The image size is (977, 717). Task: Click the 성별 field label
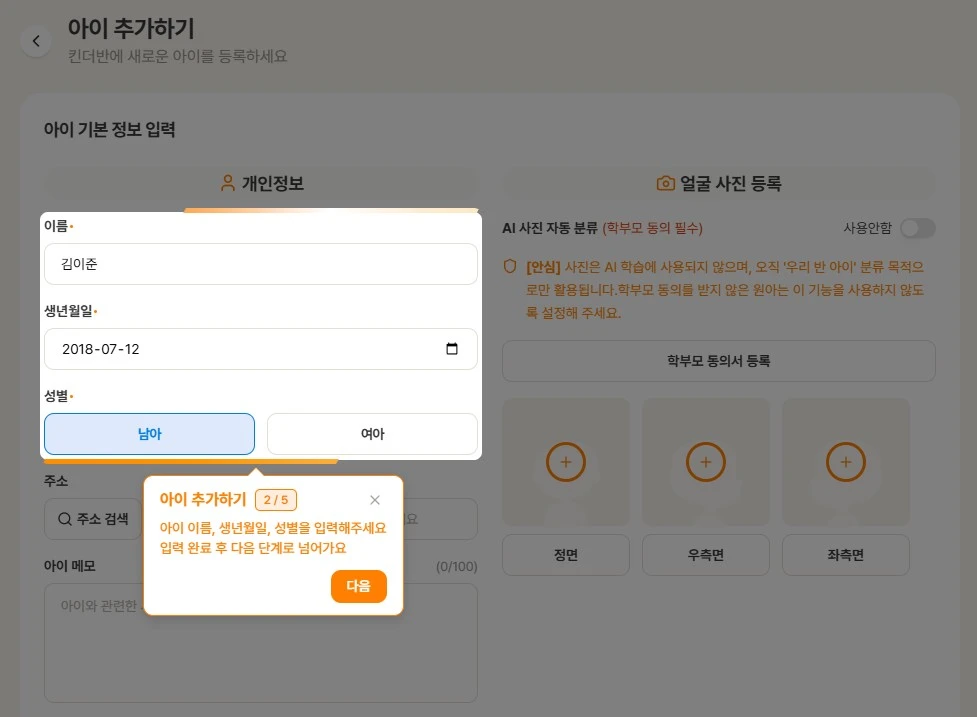click(56, 396)
